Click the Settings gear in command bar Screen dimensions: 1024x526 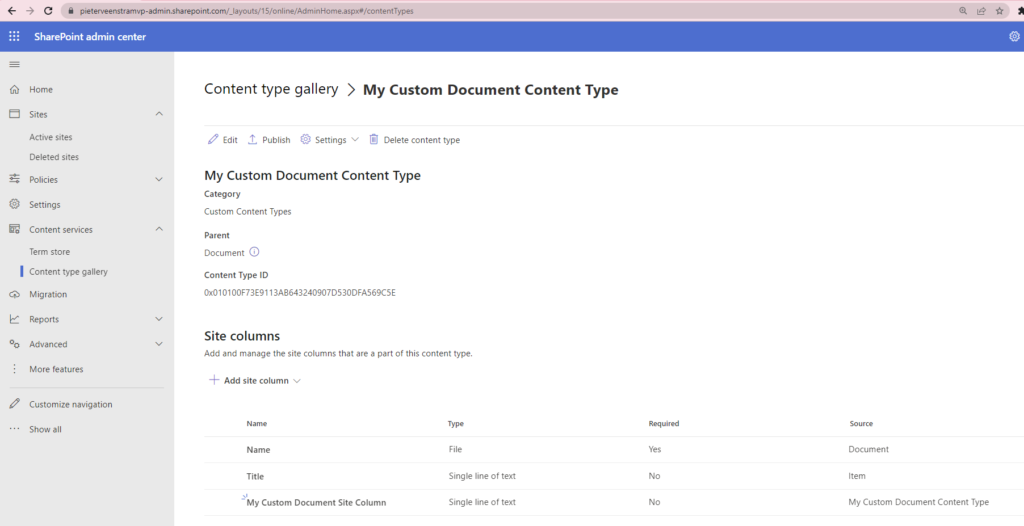point(305,139)
